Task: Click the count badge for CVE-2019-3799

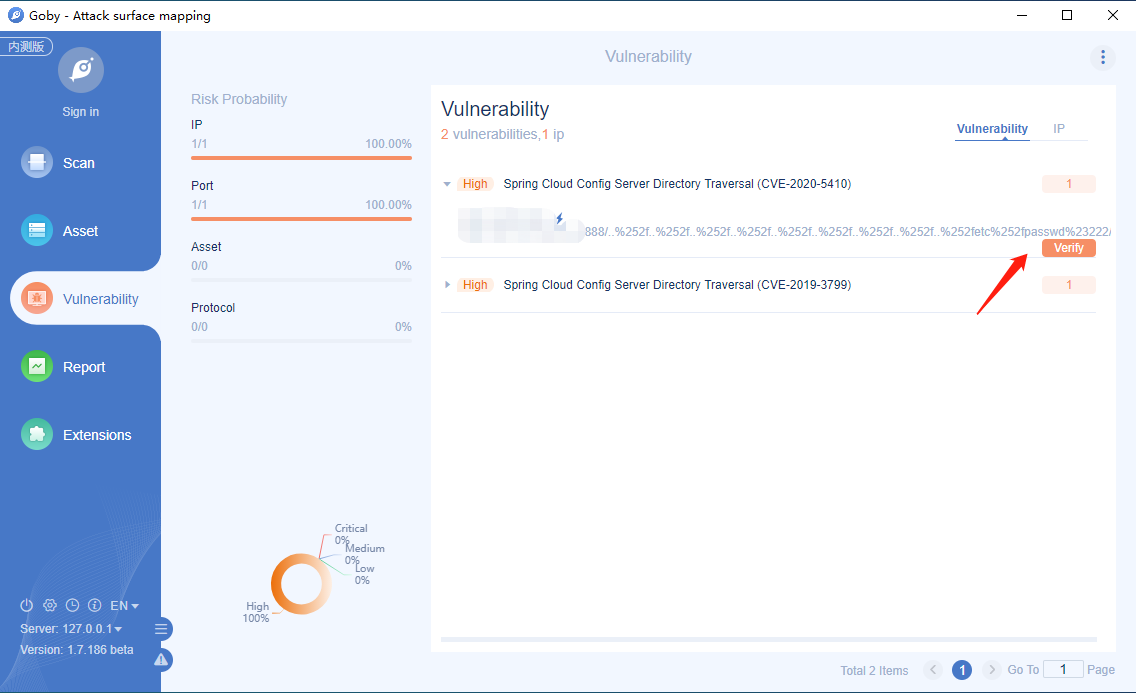Action: tap(1069, 285)
